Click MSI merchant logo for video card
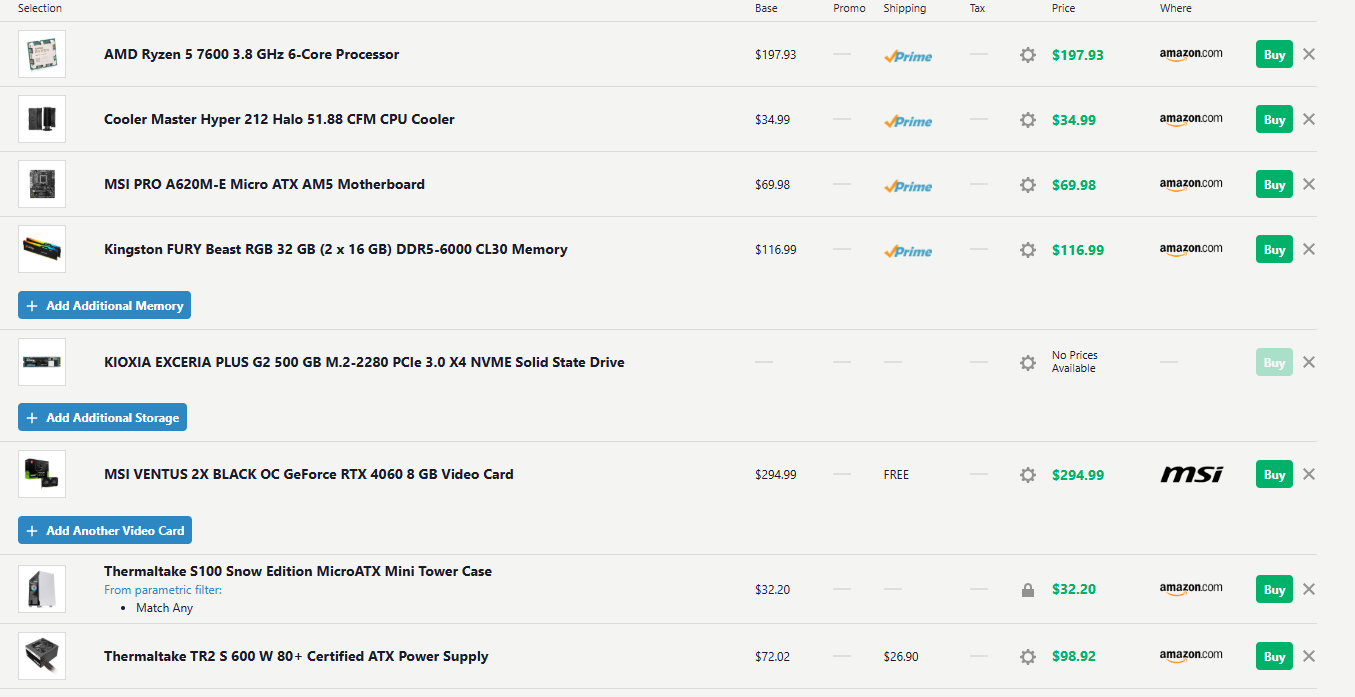The height and width of the screenshot is (697, 1355). (x=1191, y=474)
